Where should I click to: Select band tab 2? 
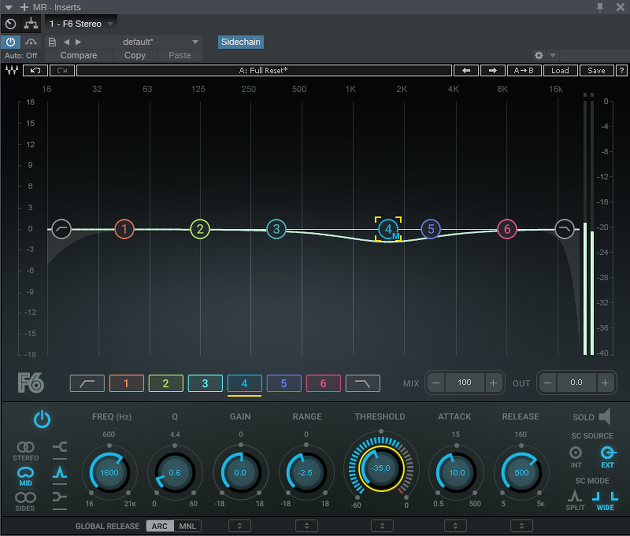pyautogui.click(x=166, y=383)
